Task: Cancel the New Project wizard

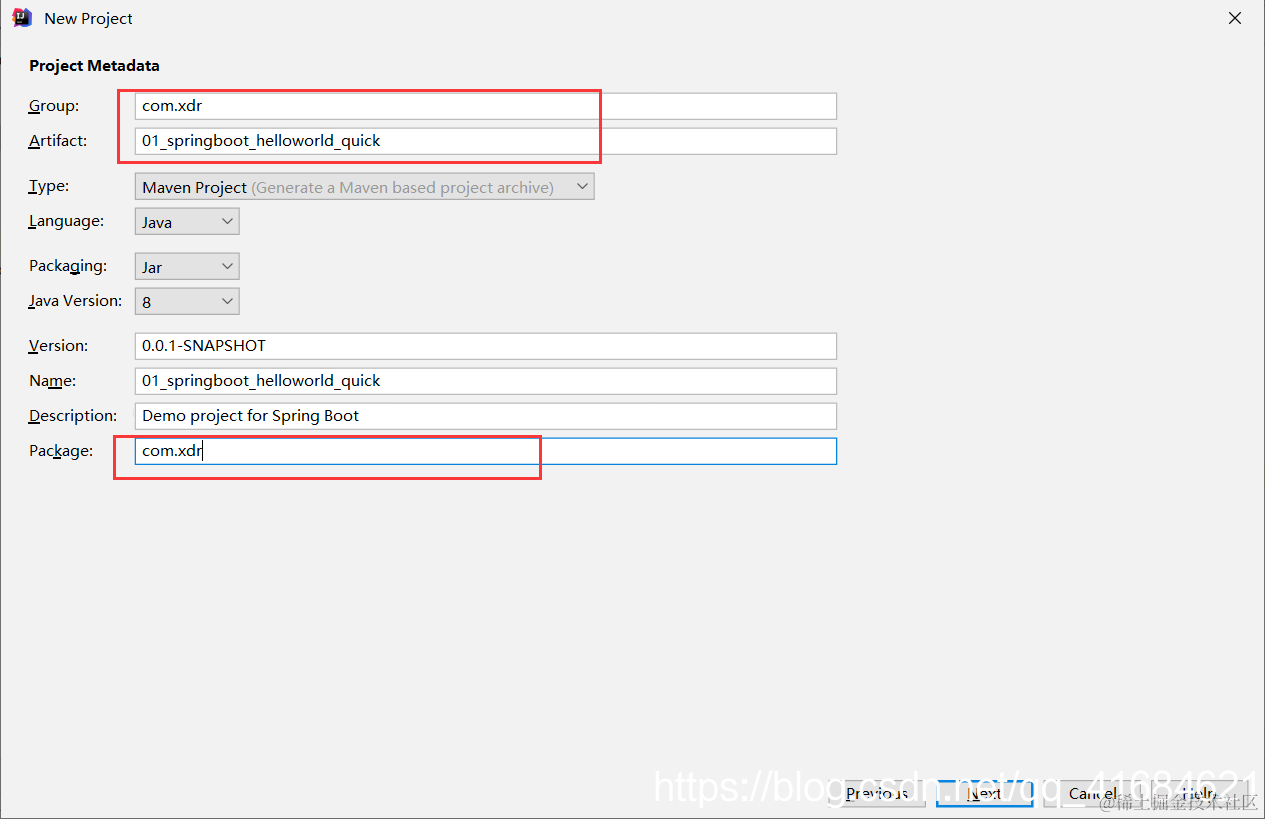Action: [x=1090, y=793]
